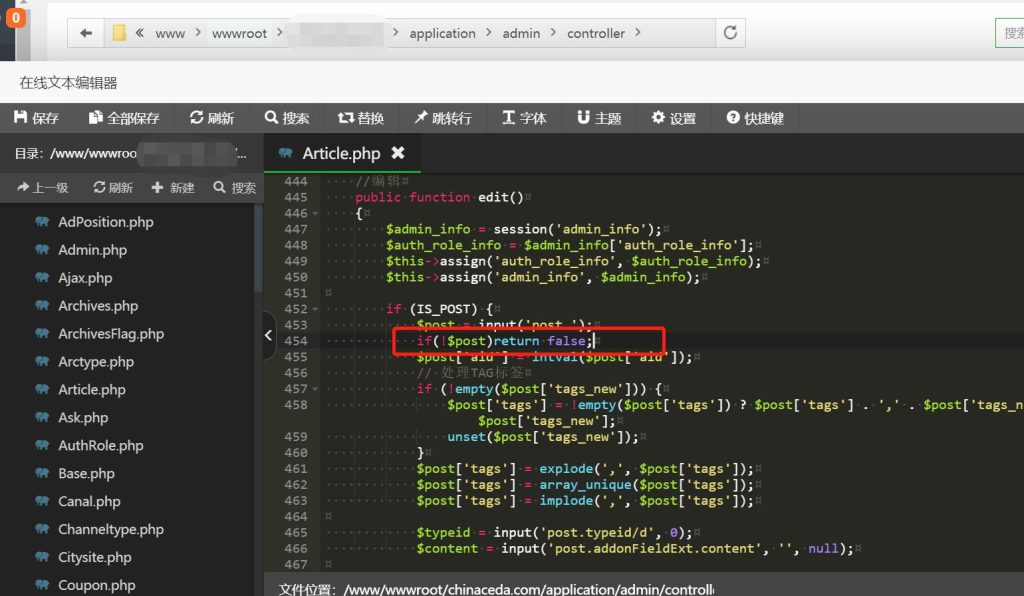Open Canal.php in file list
The image size is (1024, 596).
pyautogui.click(x=89, y=502)
